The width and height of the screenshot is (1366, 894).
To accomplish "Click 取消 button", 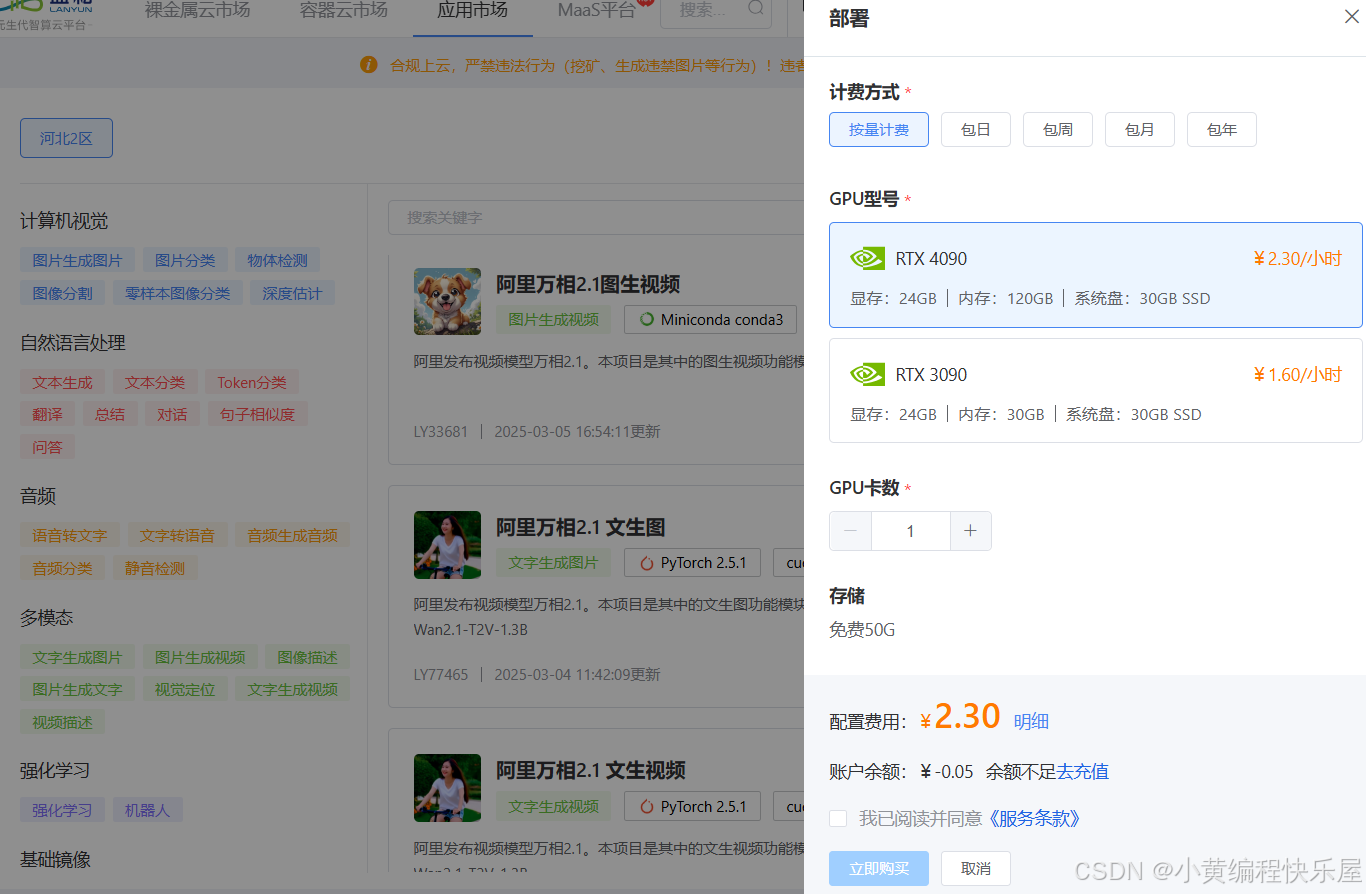I will [x=976, y=868].
